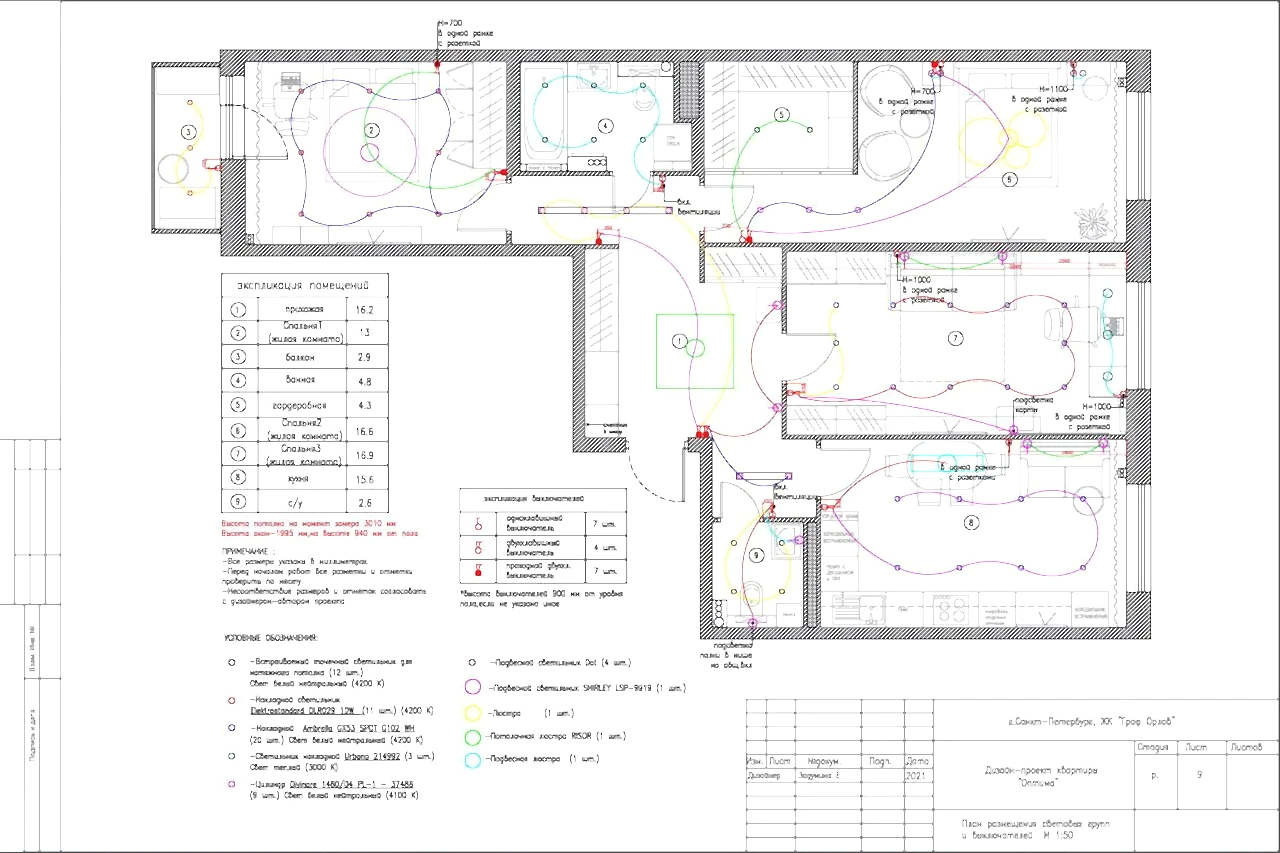Image resolution: width=1280 pixels, height=853 pixels.
Task: Click double-key switch symbol in switch legend table
Action: click(478, 547)
